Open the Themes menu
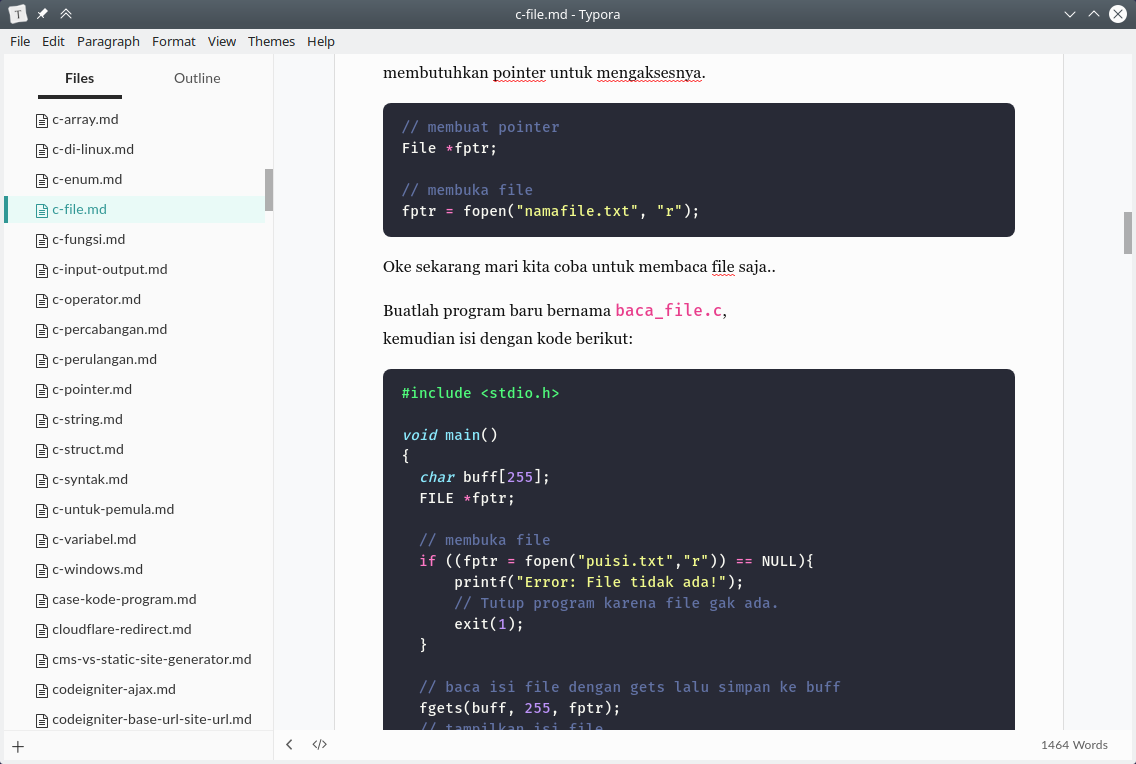The image size is (1136, 764). (271, 41)
